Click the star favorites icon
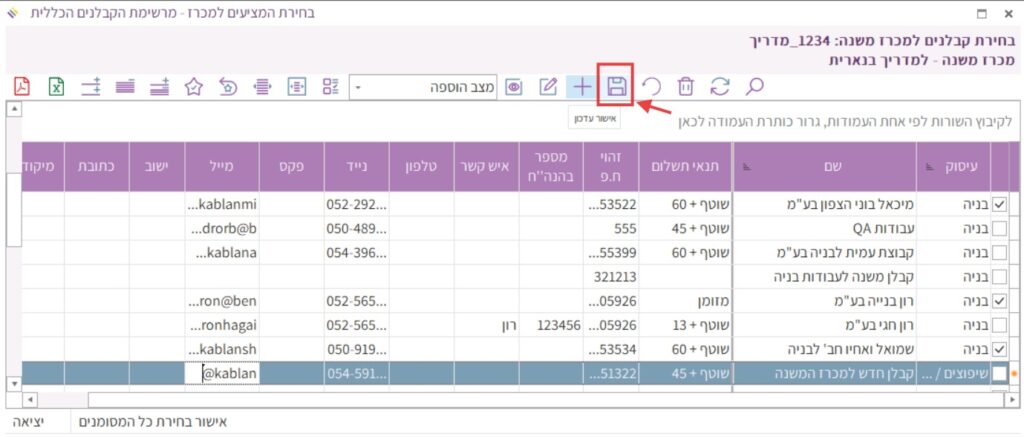 click(x=194, y=86)
